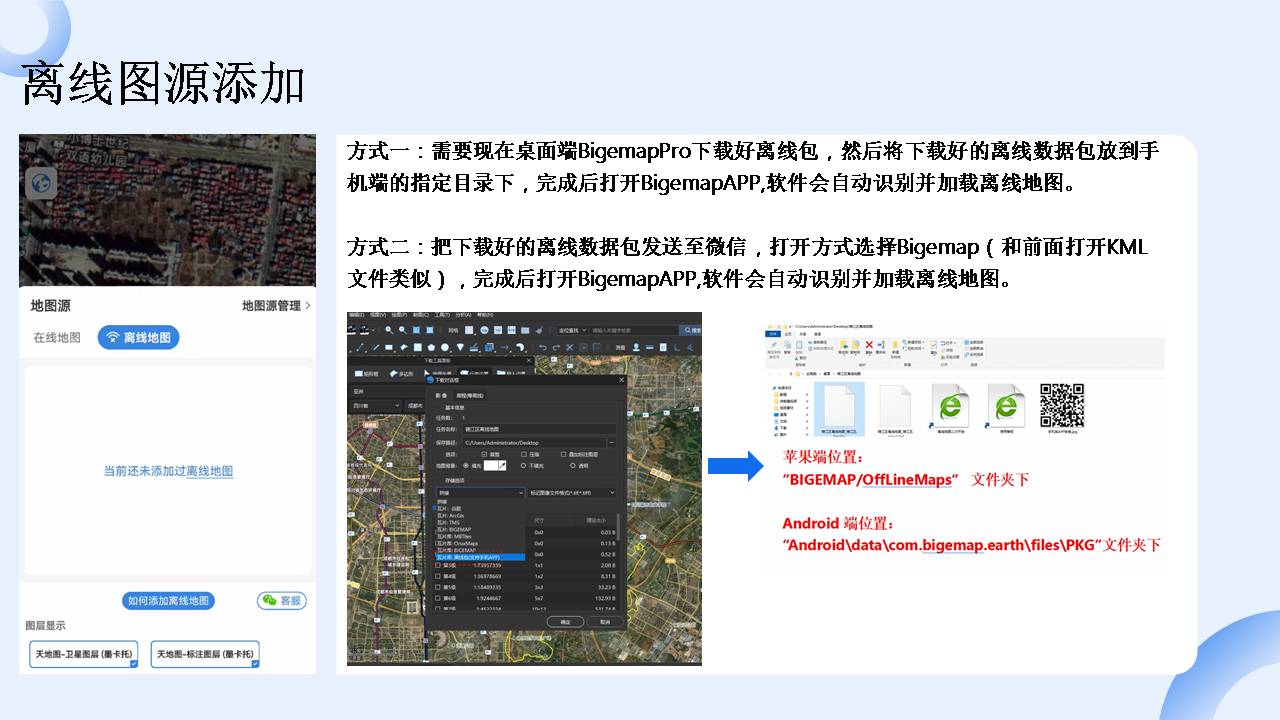Close the 下载对话框 dialog
Screen dimensions: 1280x720
(621, 380)
